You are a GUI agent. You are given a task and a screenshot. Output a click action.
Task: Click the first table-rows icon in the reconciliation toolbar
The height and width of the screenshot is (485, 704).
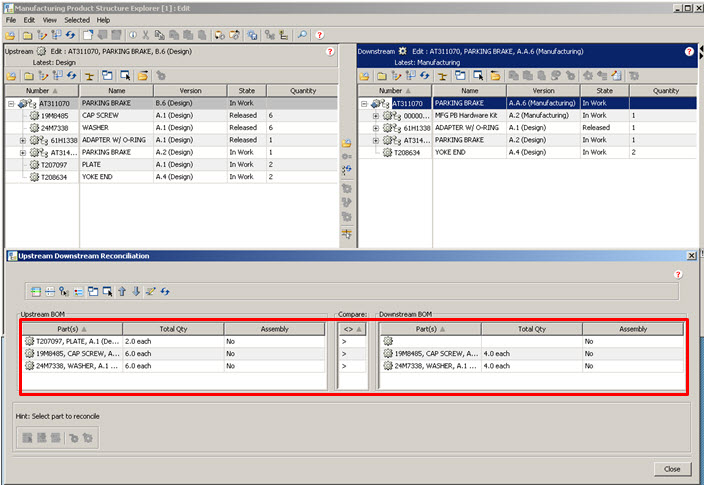[x=36, y=291]
